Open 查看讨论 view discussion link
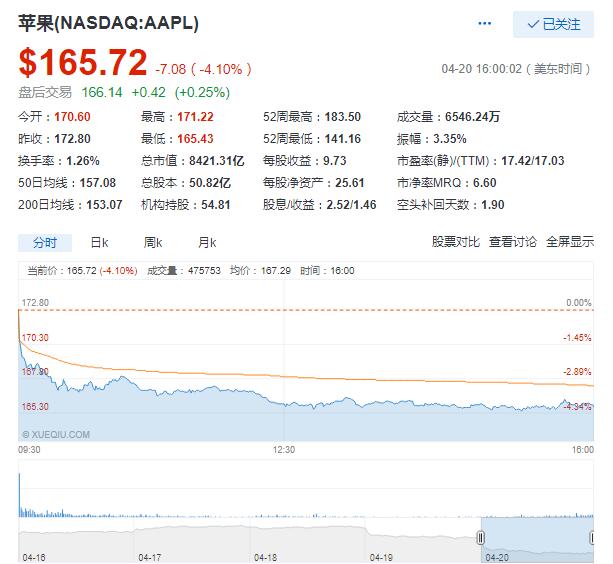Screen dimensions: 613x564 coord(513,242)
